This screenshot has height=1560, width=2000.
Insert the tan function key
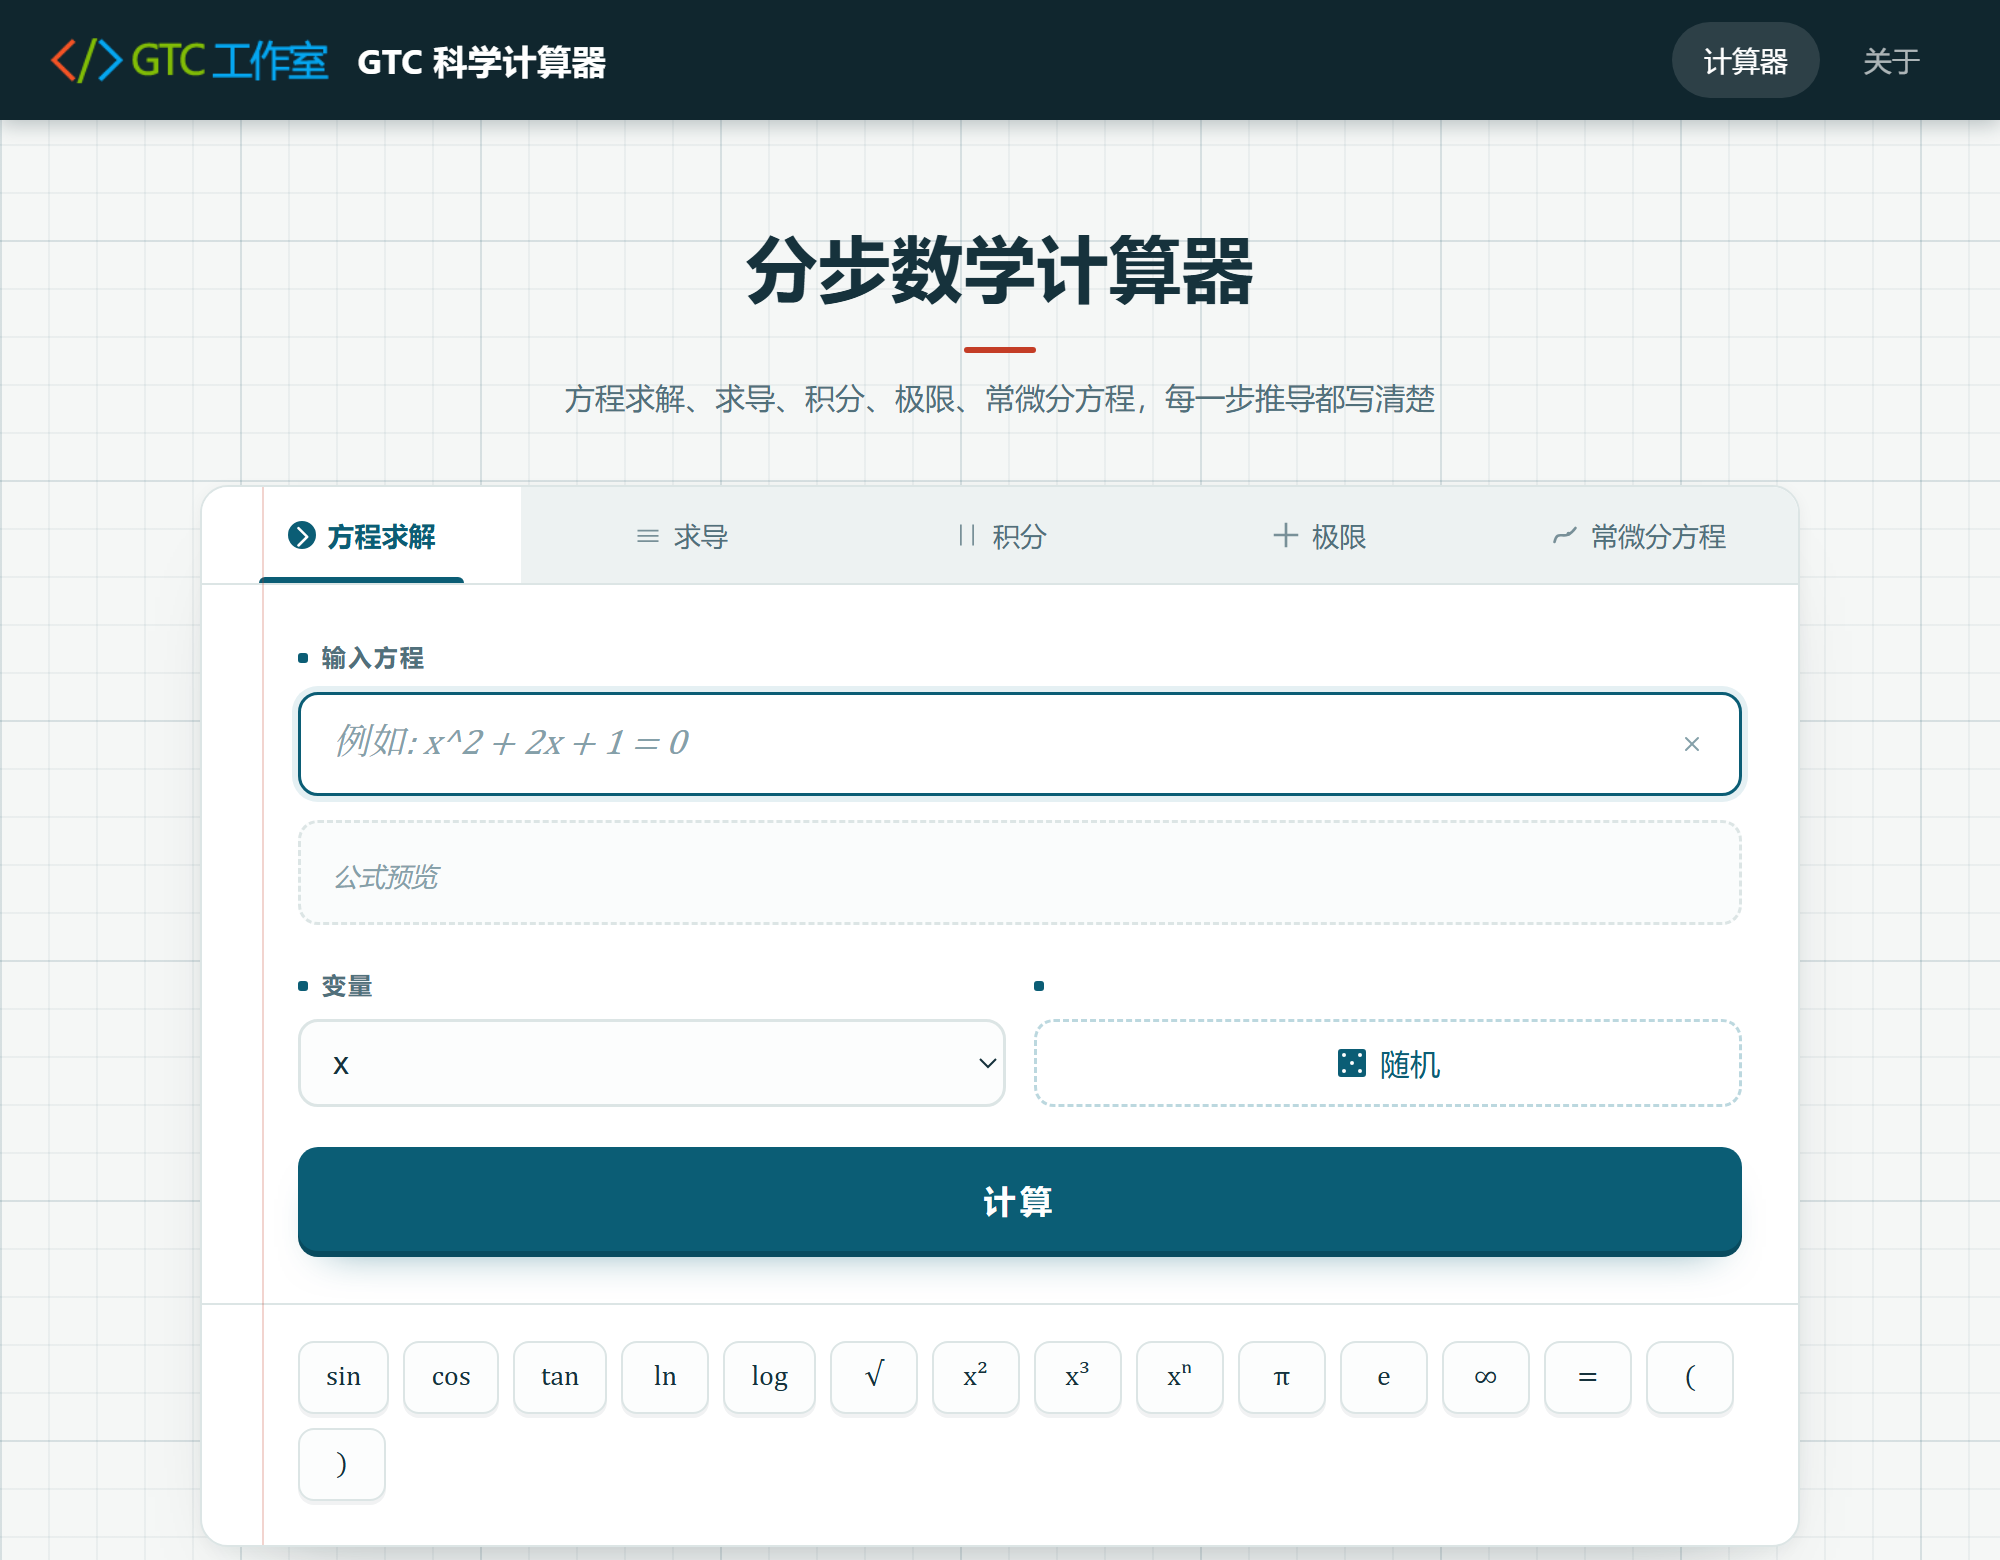(x=560, y=1377)
